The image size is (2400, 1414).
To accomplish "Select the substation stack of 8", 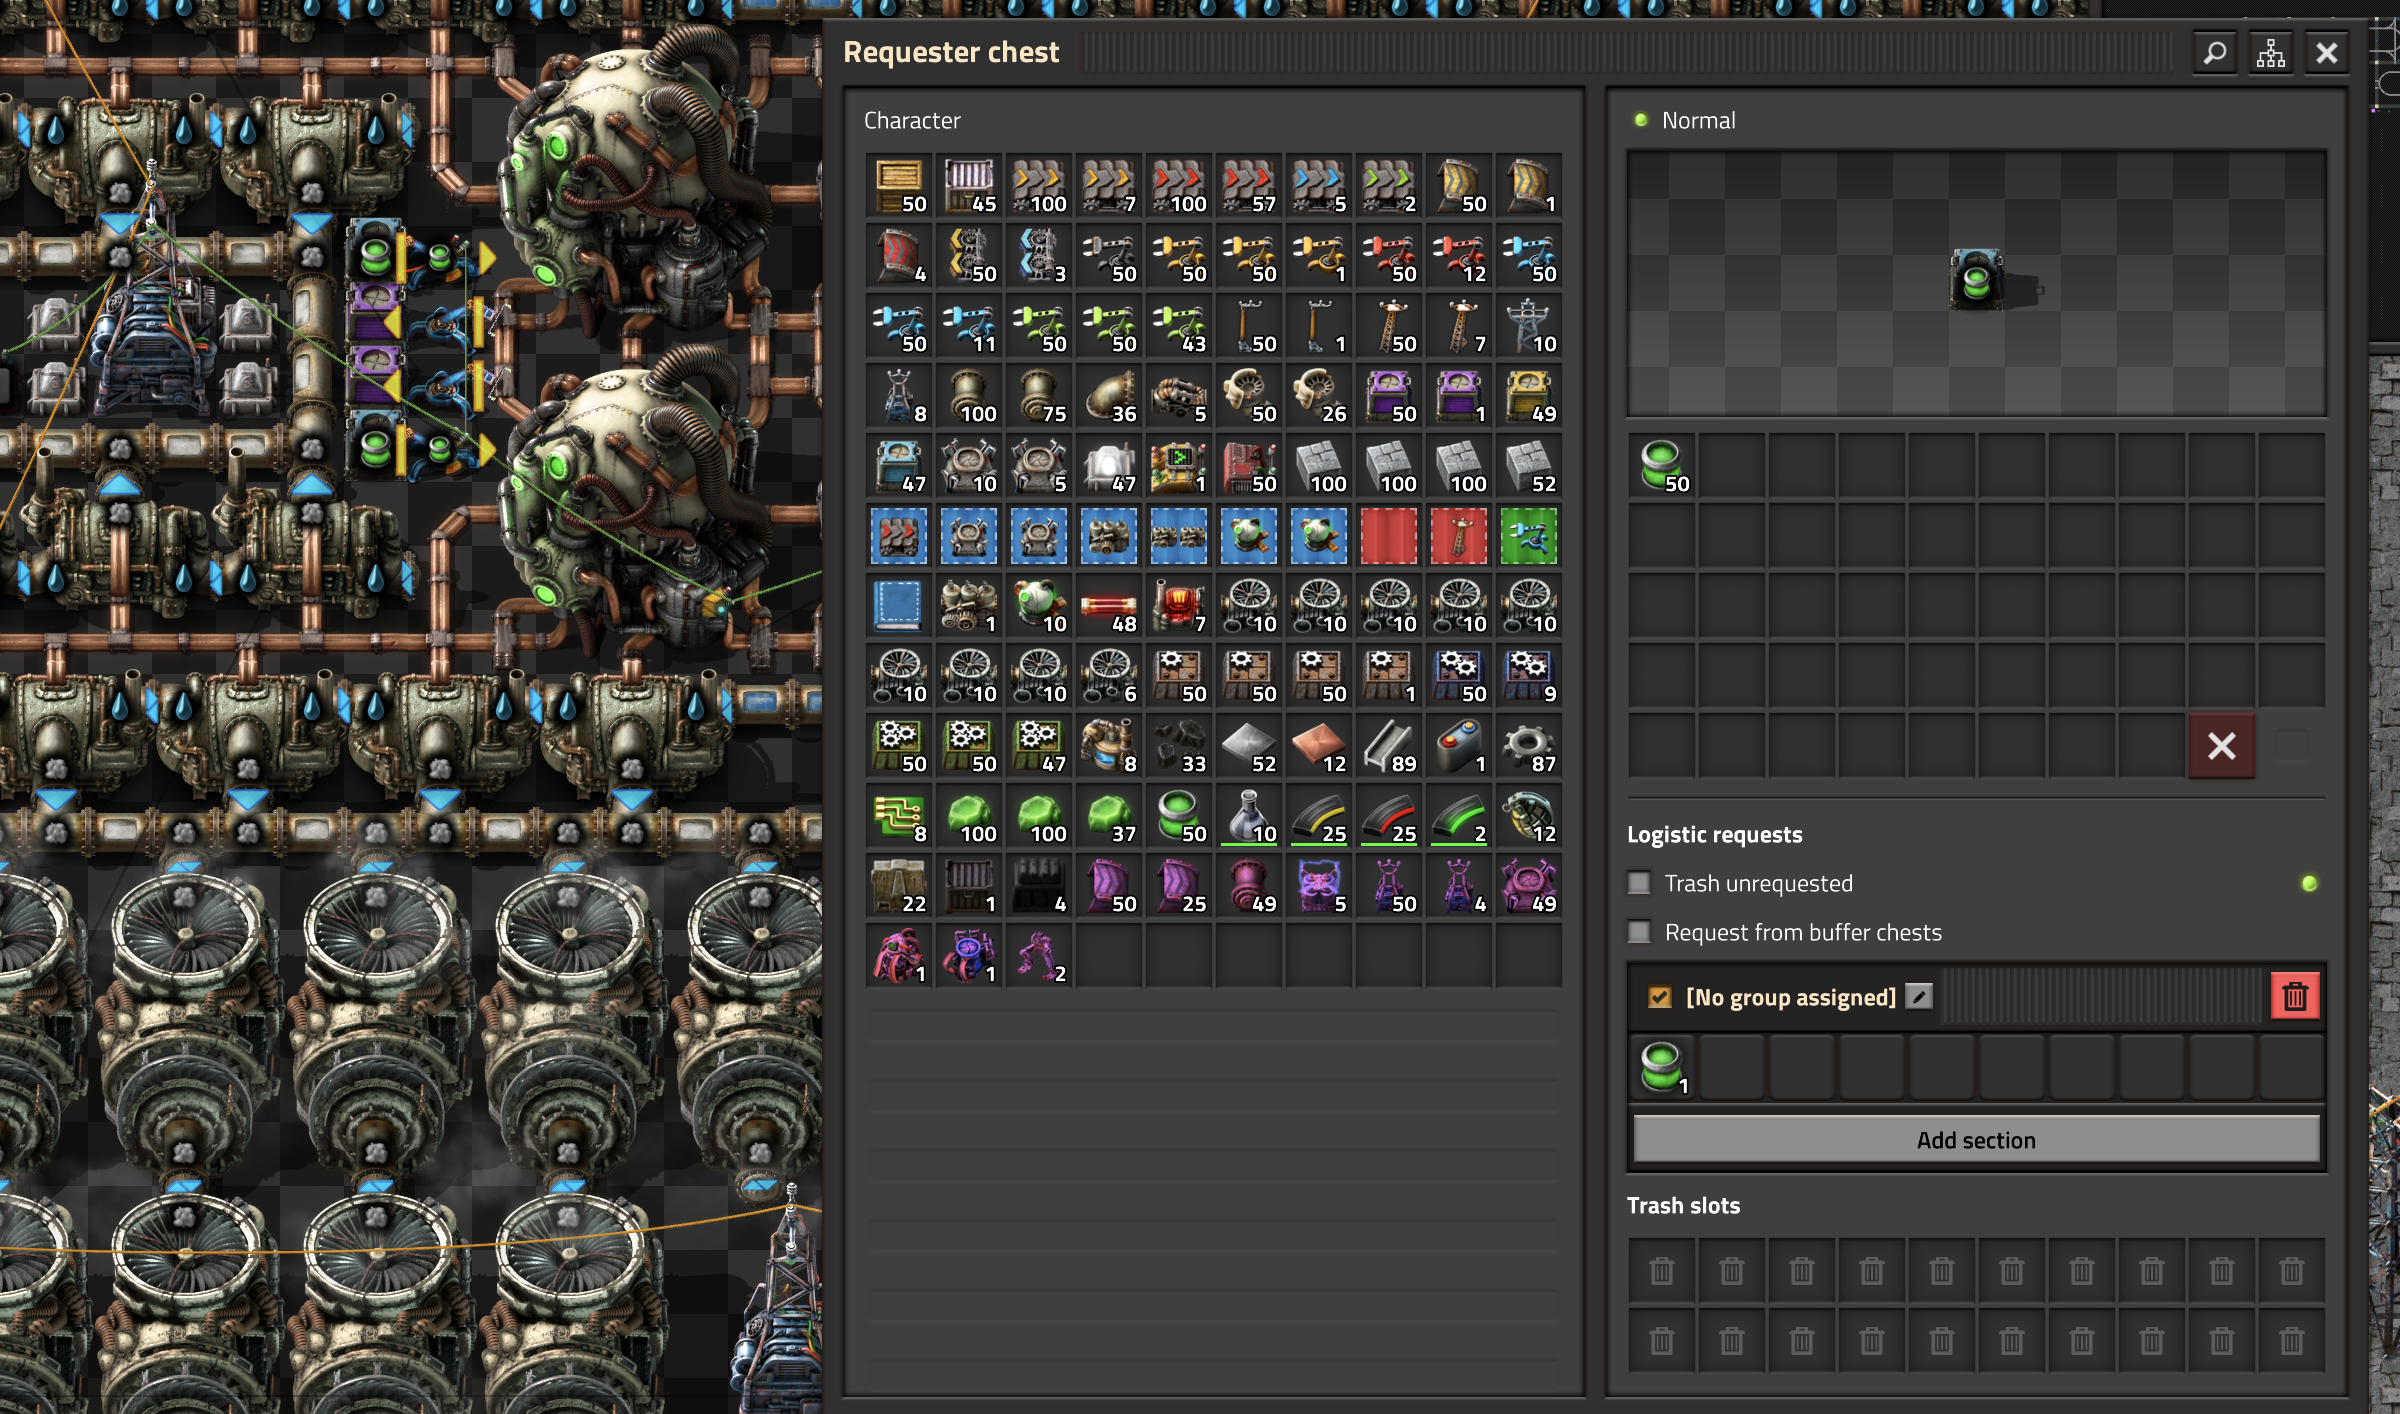I will click(x=899, y=396).
